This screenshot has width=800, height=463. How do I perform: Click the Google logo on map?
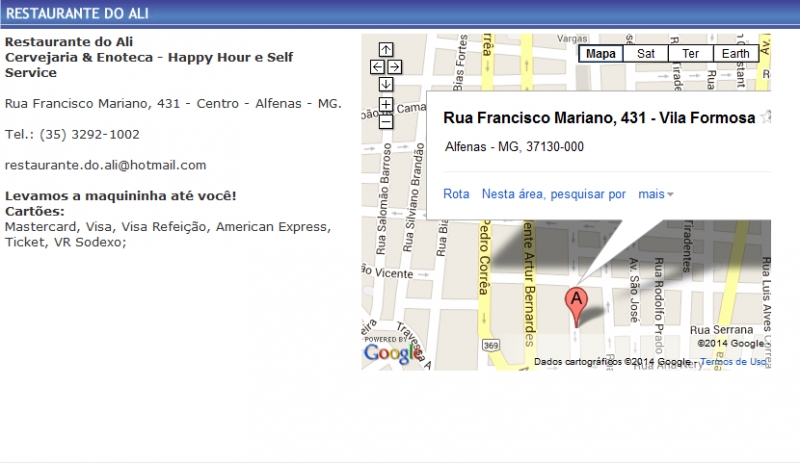pos(392,352)
